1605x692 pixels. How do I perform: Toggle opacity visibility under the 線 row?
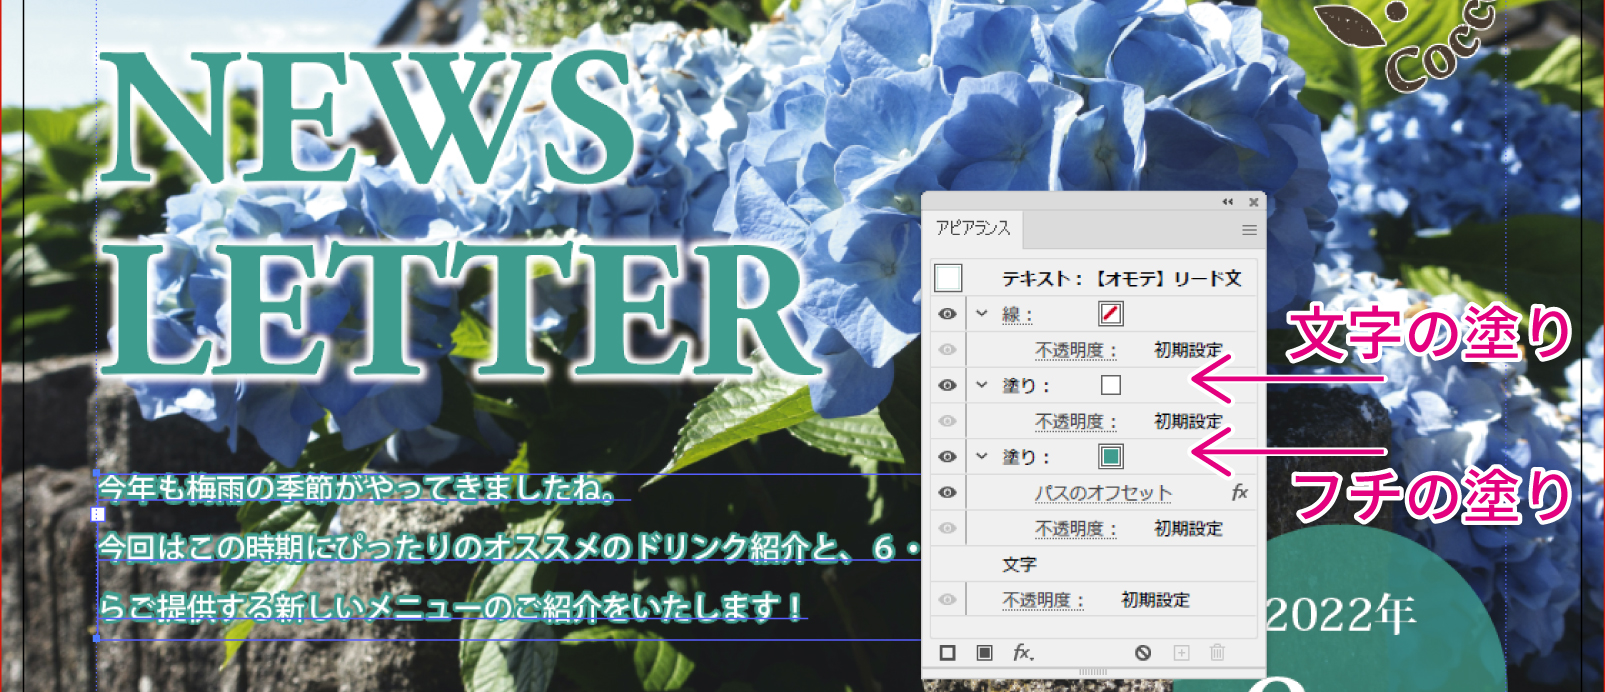pos(947,350)
